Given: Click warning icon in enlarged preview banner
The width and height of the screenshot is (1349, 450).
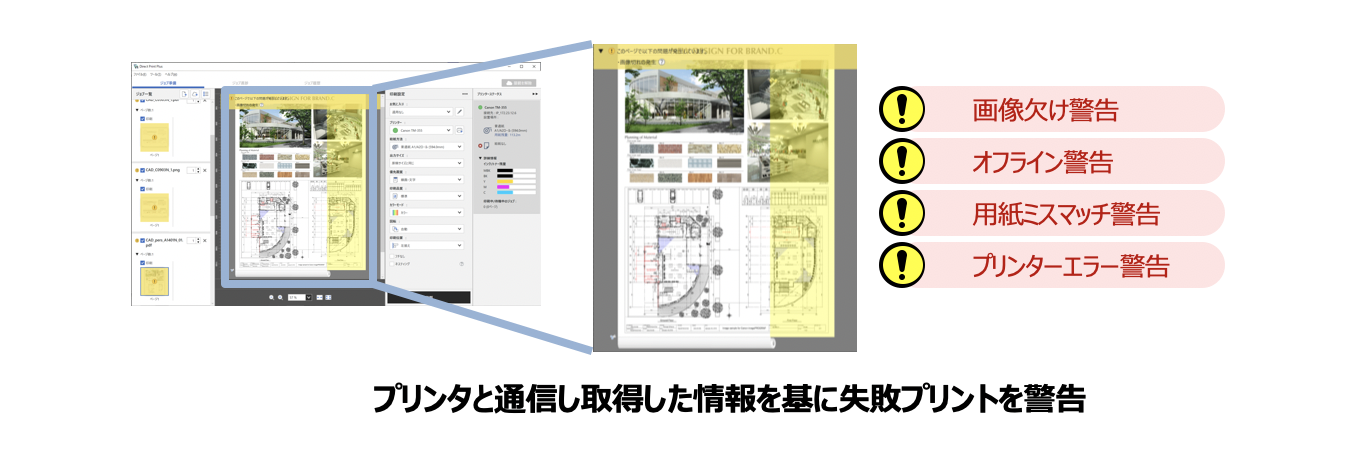Looking at the screenshot, I should 611,50.
